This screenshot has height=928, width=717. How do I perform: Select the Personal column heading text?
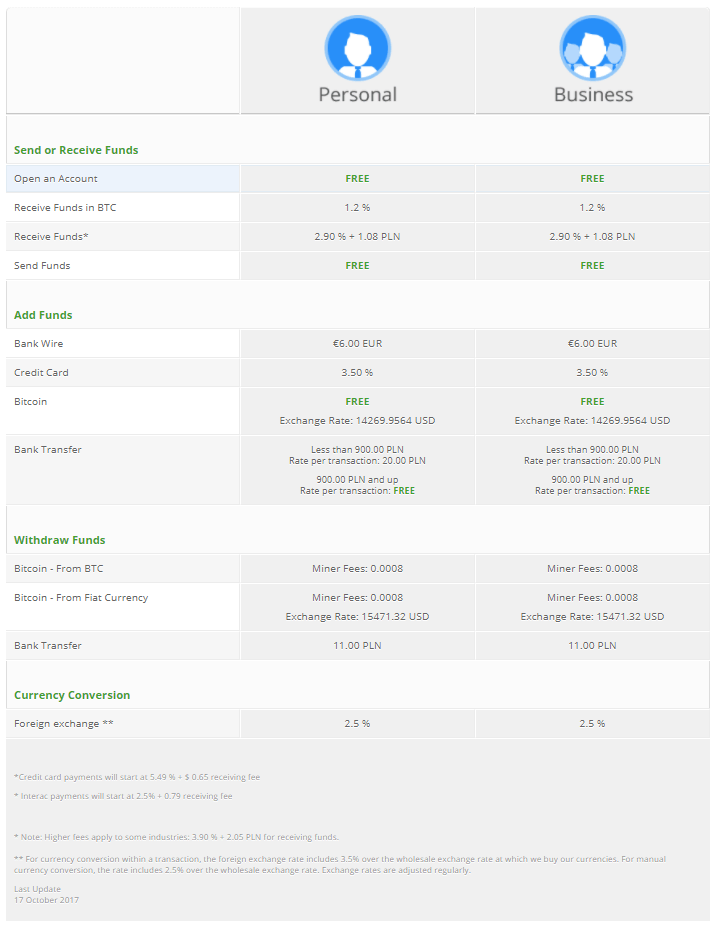(x=357, y=95)
